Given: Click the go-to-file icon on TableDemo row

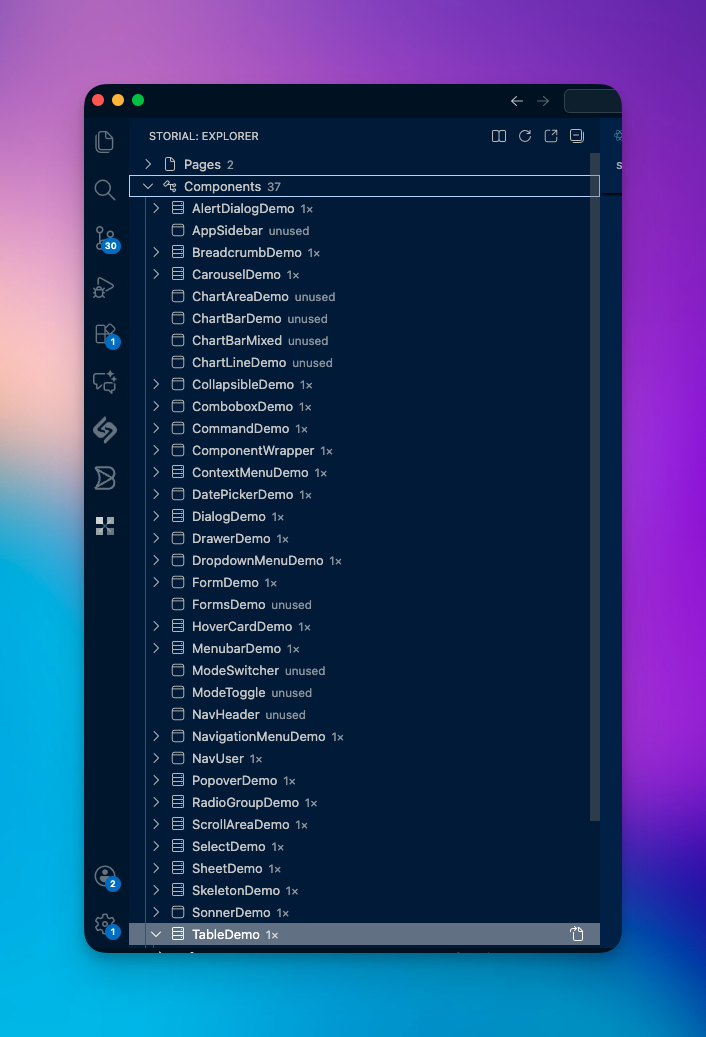Looking at the screenshot, I should click(x=576, y=934).
